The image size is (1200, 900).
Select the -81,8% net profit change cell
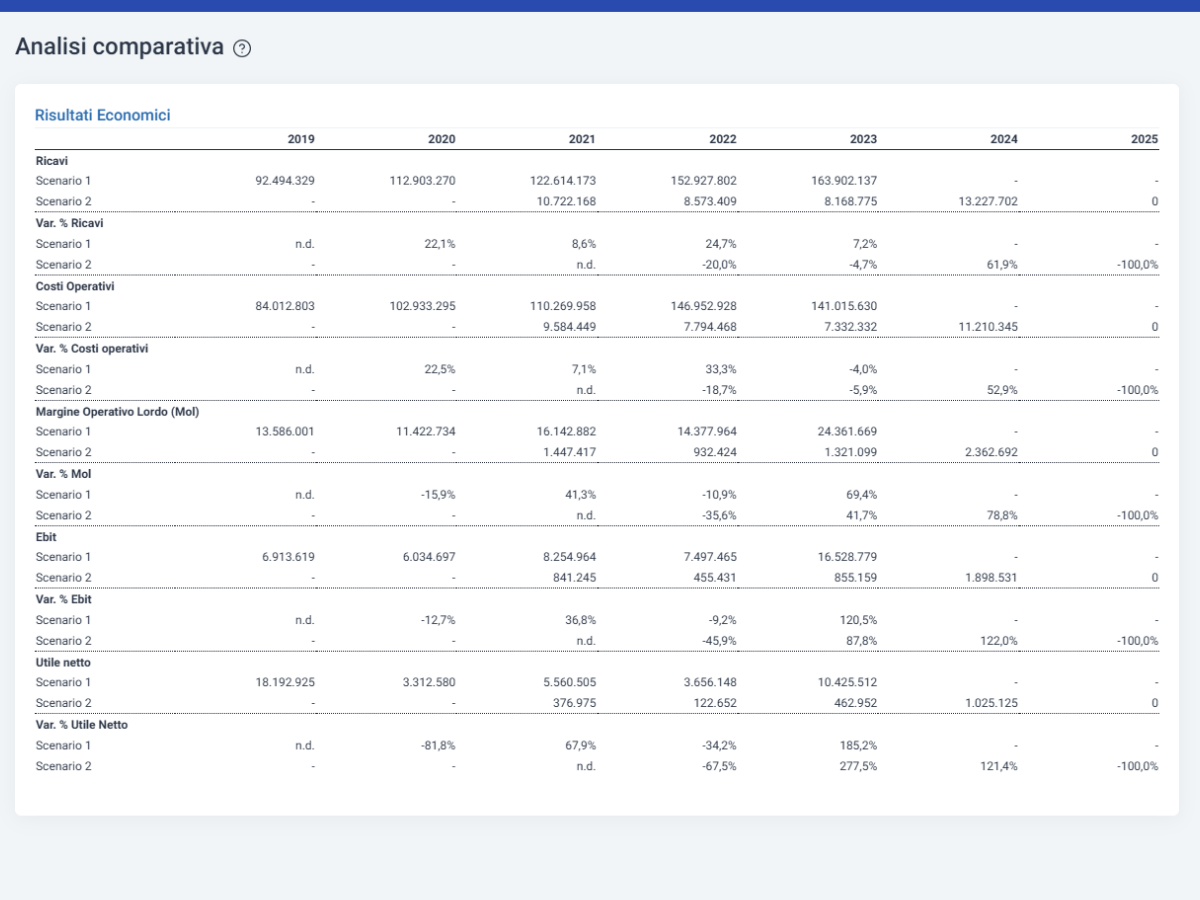439,746
